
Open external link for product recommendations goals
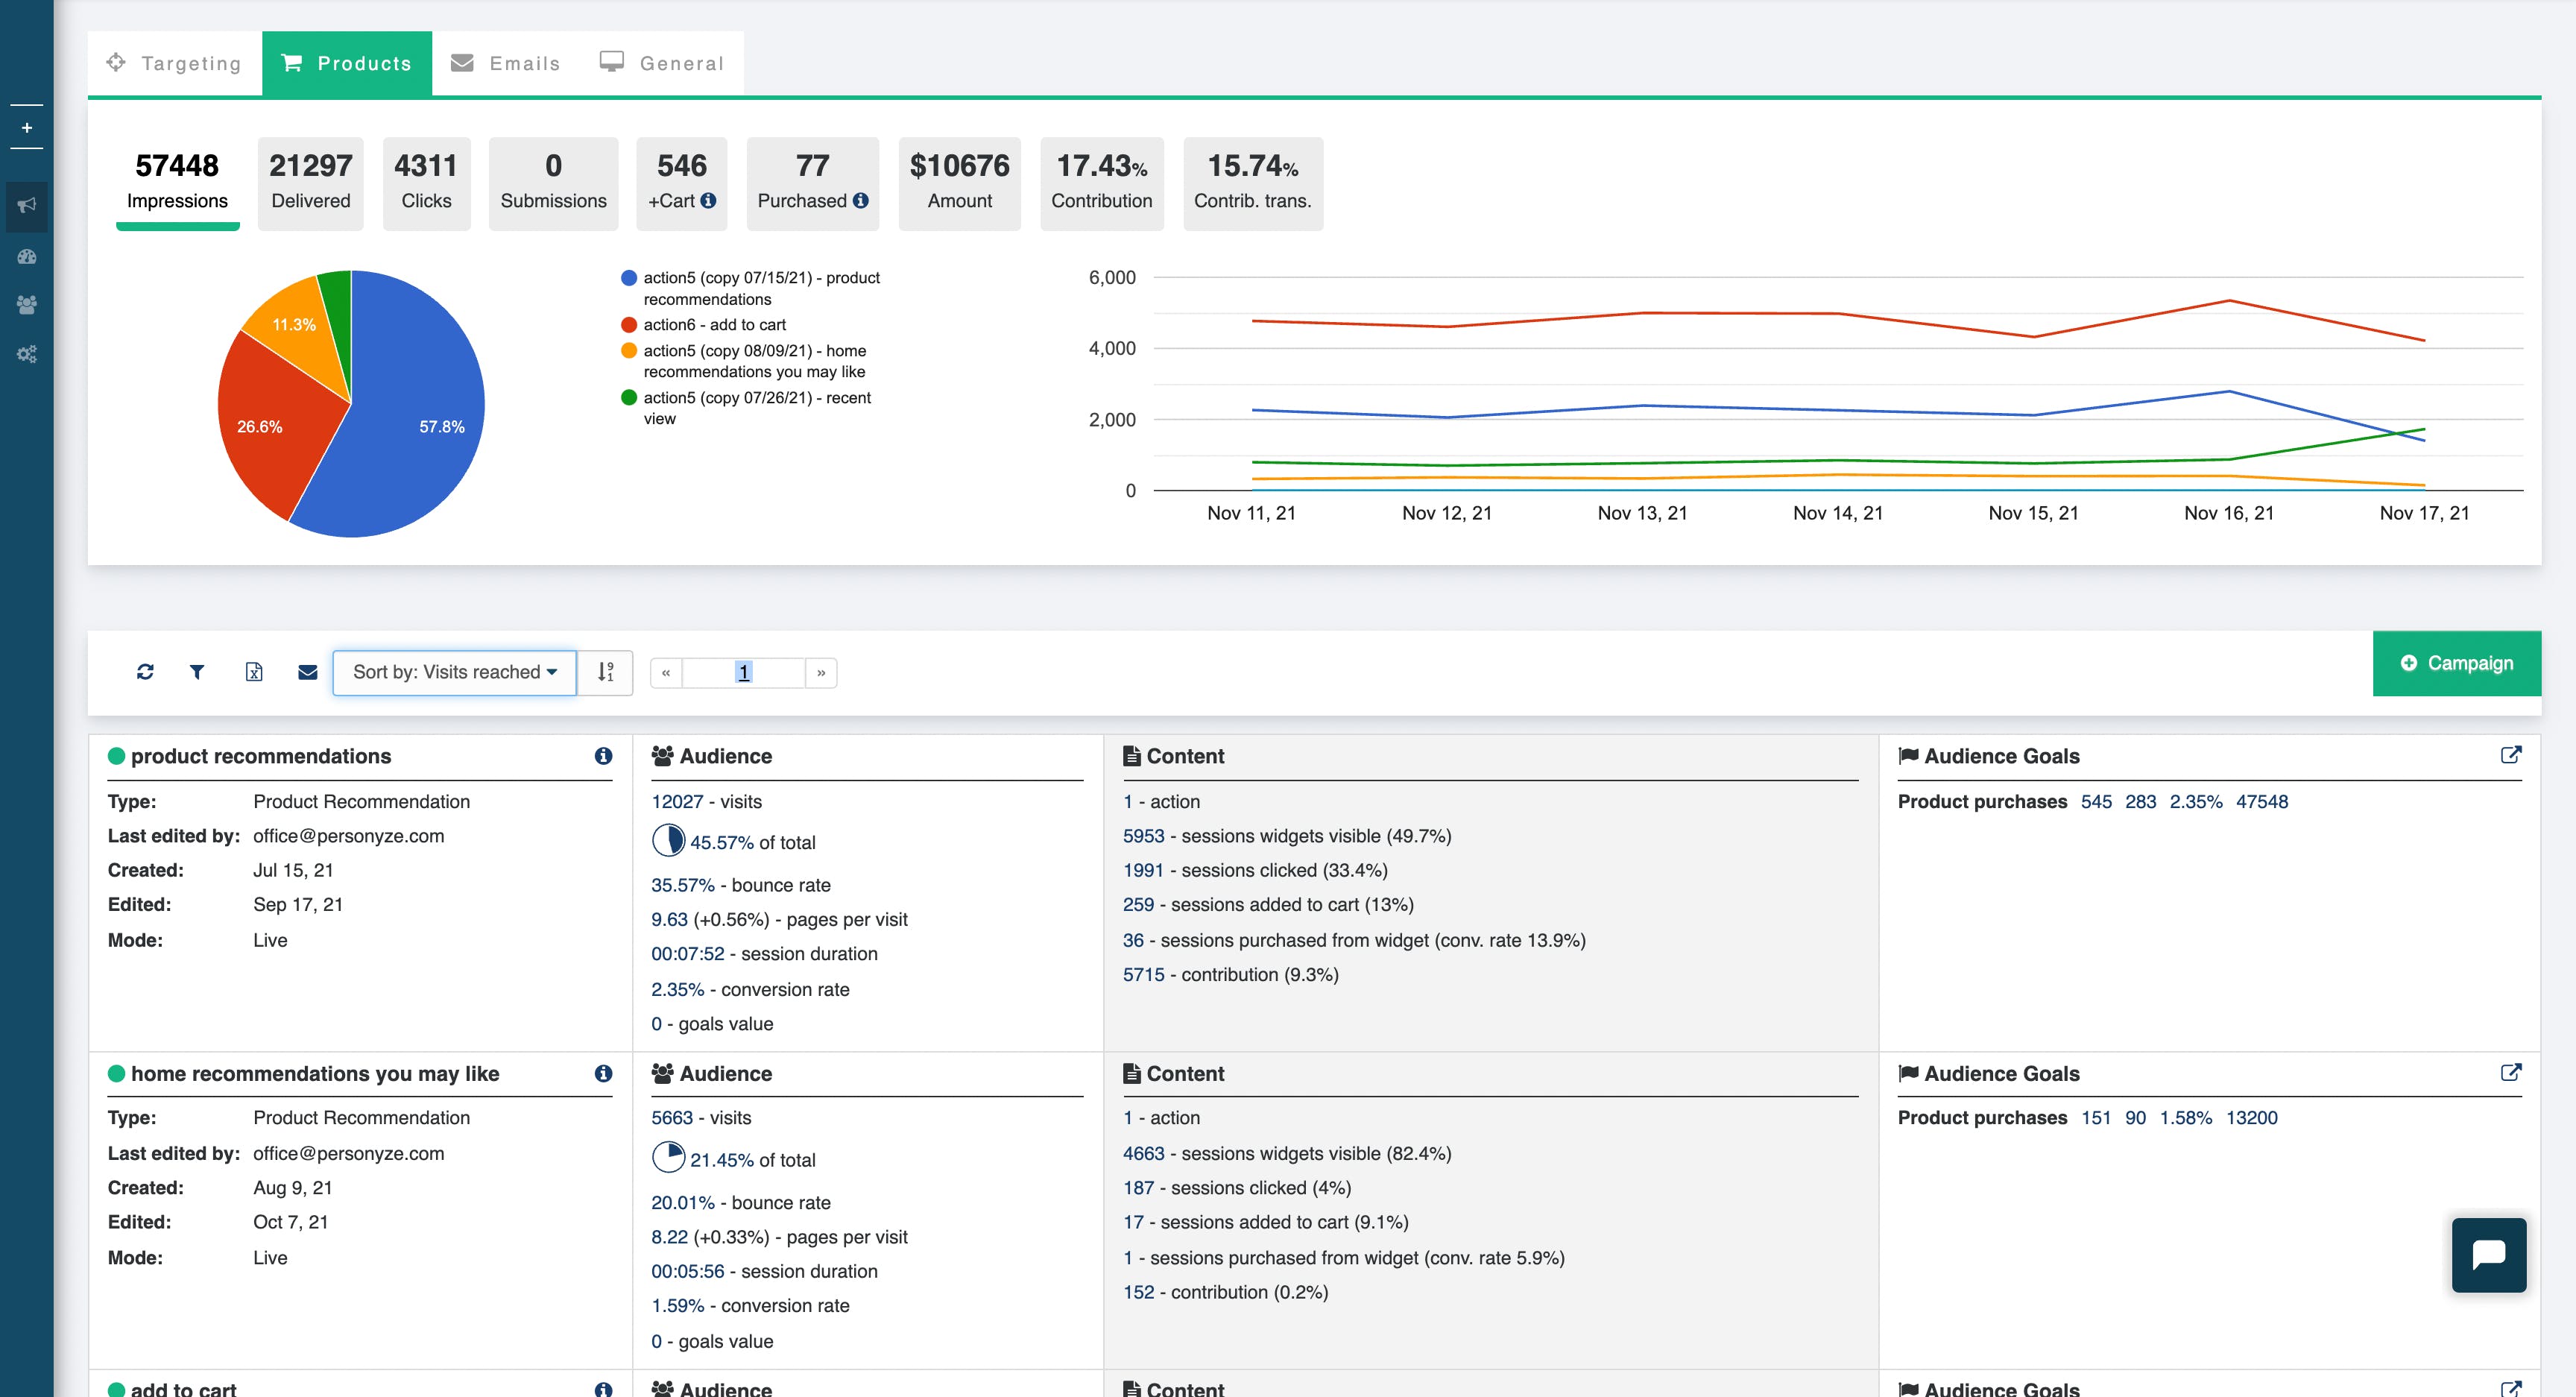2510,755
